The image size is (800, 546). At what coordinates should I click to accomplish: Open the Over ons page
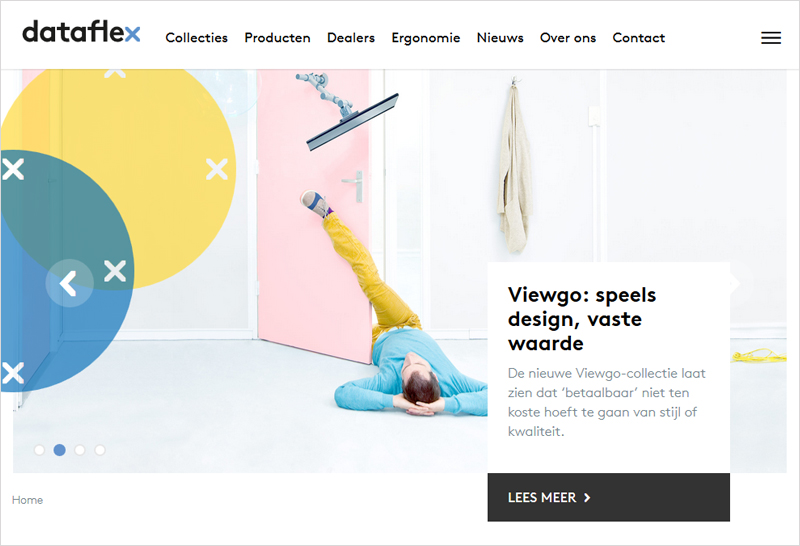568,38
